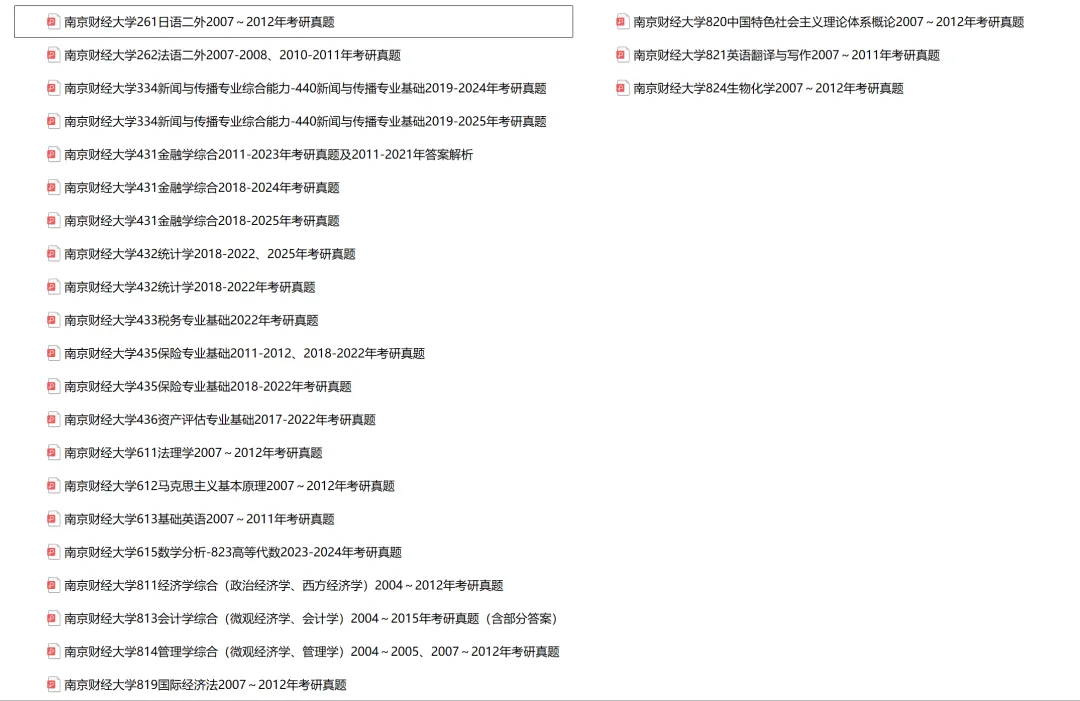This screenshot has height=701, width=1080.
Task: Select file name 南京财经大学261日语二外2007～2012年考研真题
Action: [x=199, y=22]
